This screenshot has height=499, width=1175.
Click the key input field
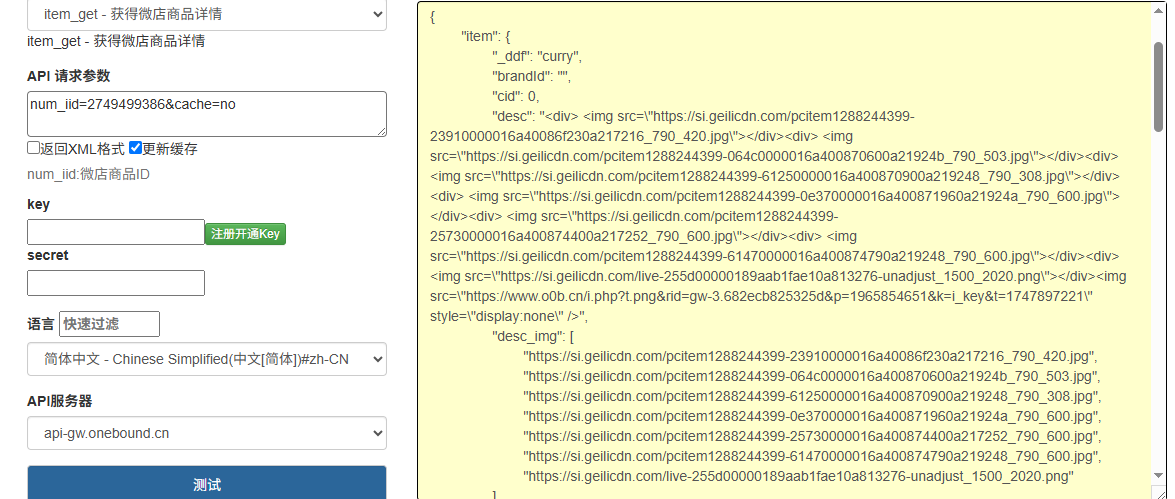115,232
